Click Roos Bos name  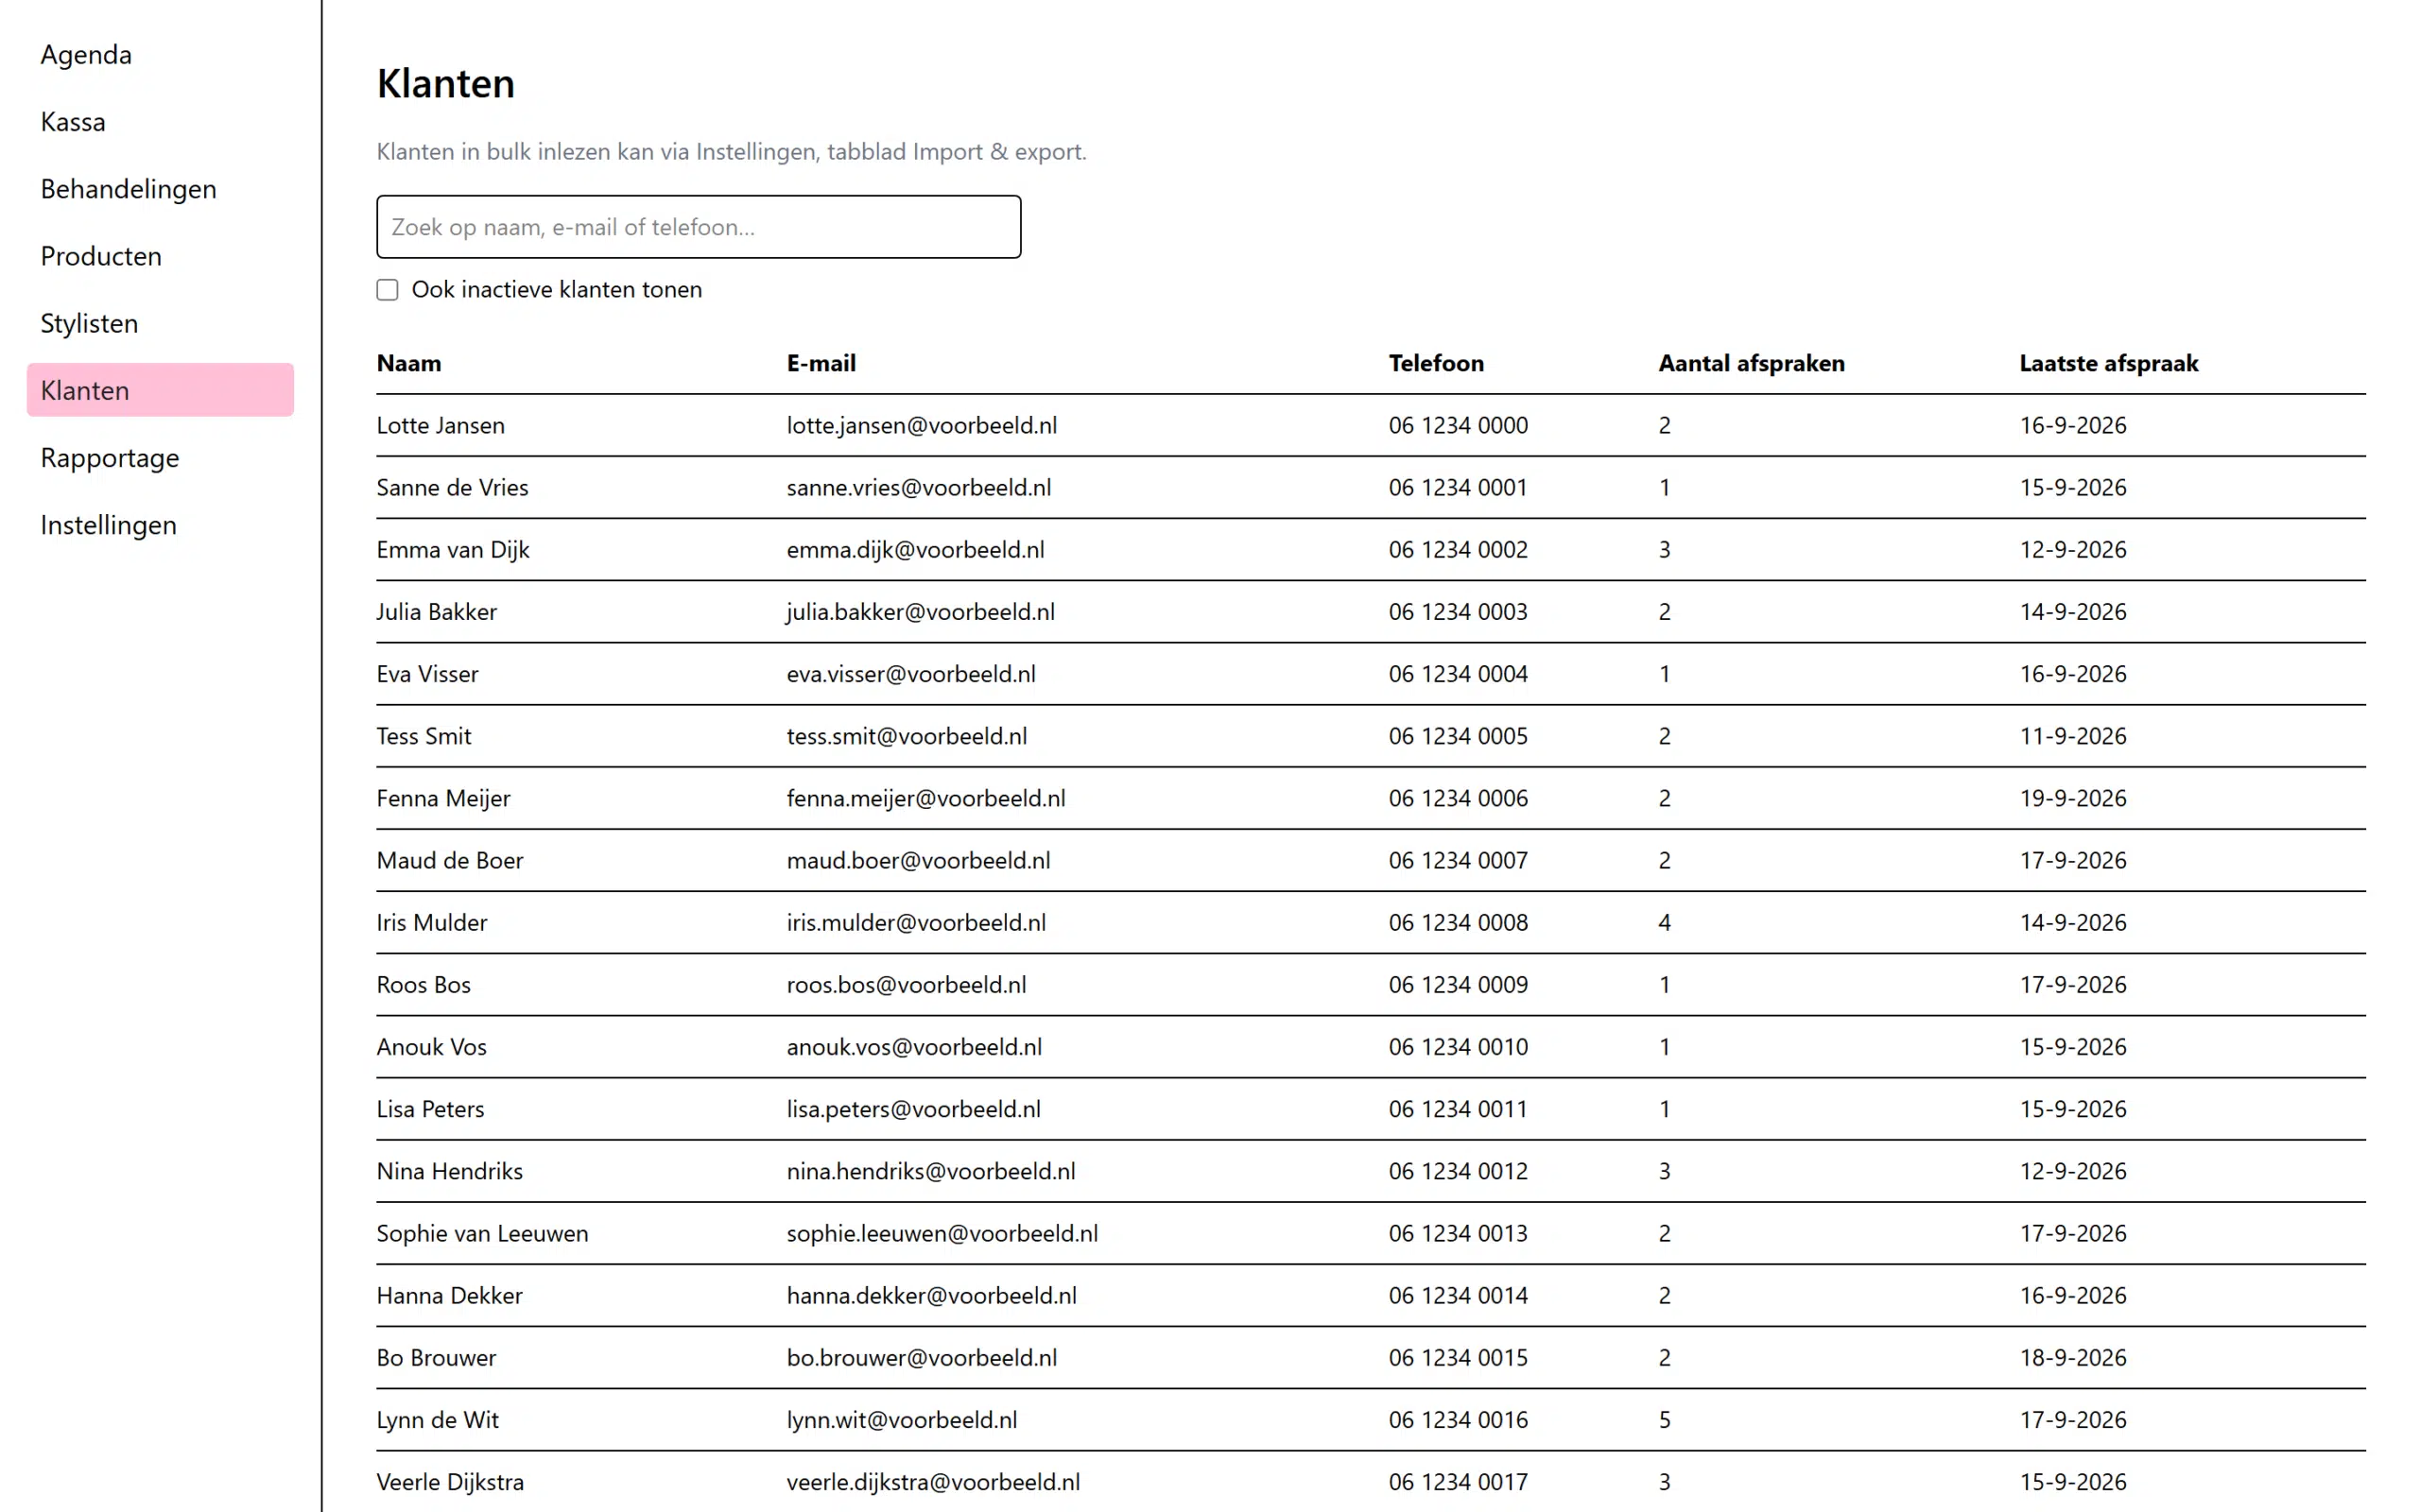pyautogui.click(x=423, y=984)
